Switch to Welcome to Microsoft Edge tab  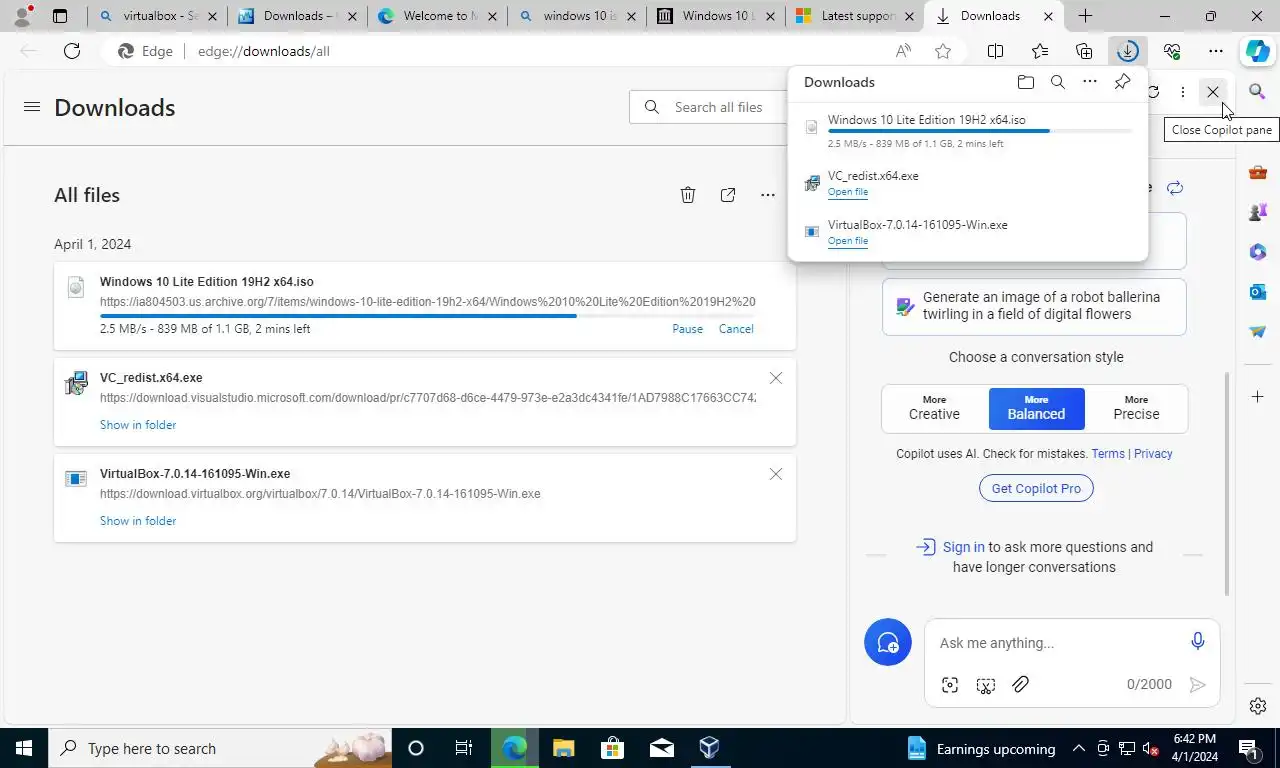436,16
